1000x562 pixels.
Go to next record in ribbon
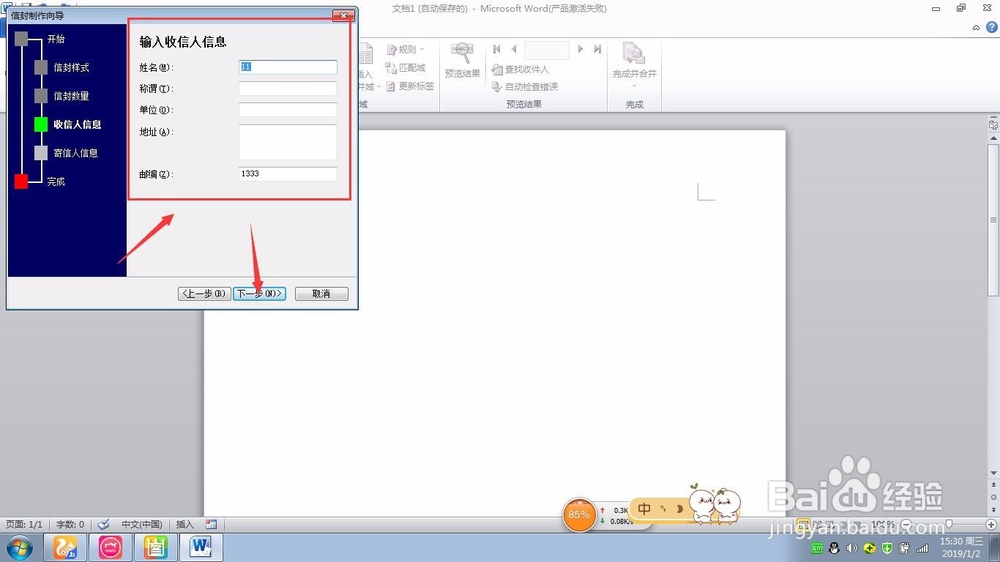tap(580, 49)
